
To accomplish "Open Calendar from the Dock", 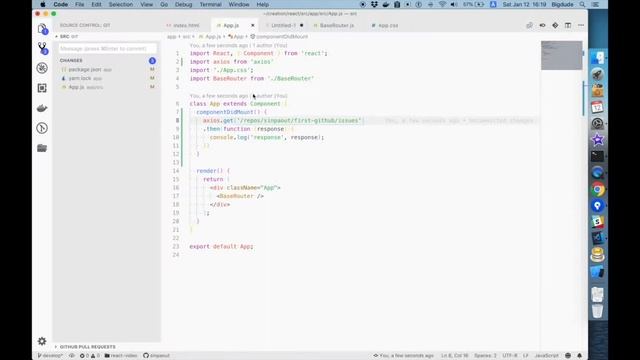I will coord(598,107).
